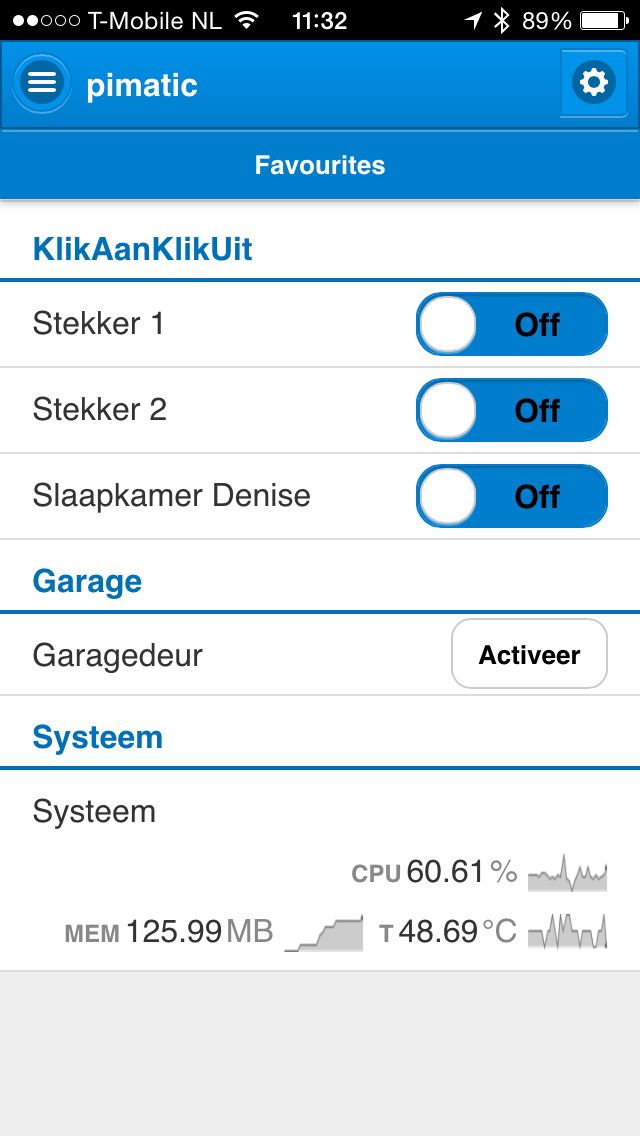The width and height of the screenshot is (640, 1136).
Task: Tap the CPU usage sparkline graph
Action: (567, 874)
